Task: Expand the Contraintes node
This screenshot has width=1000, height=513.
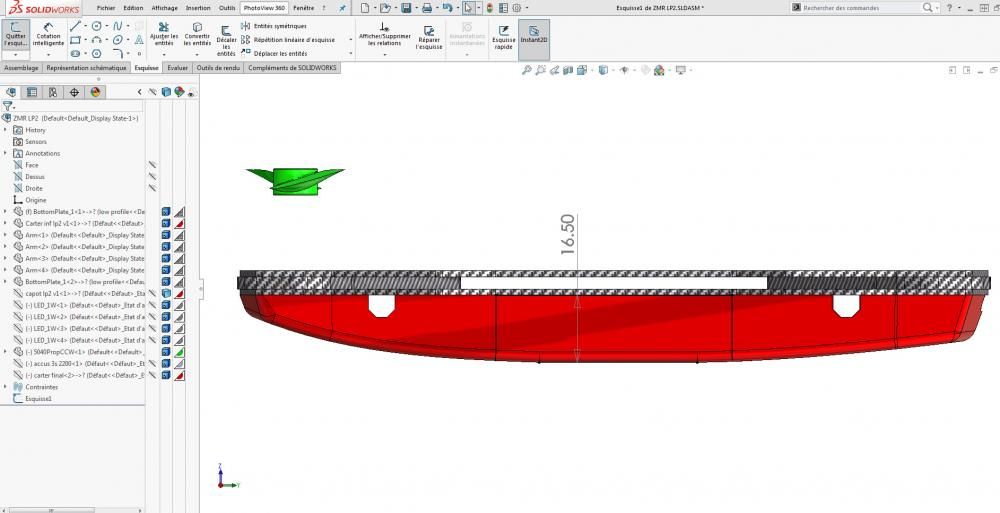Action: (x=6, y=387)
